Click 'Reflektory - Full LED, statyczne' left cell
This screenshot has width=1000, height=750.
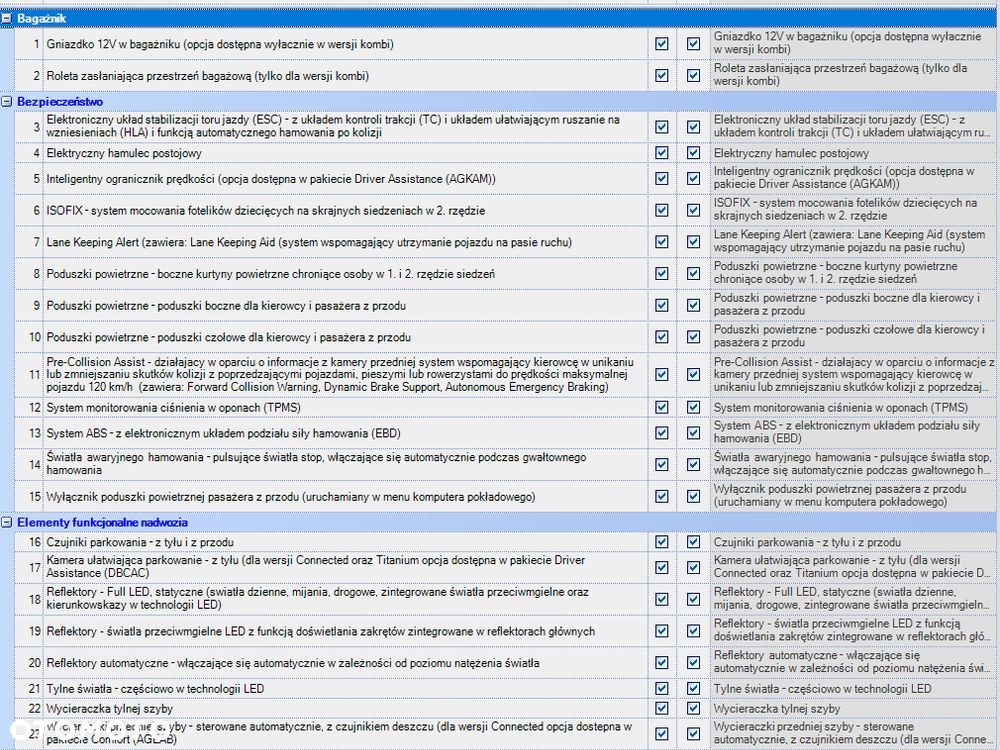(346, 598)
